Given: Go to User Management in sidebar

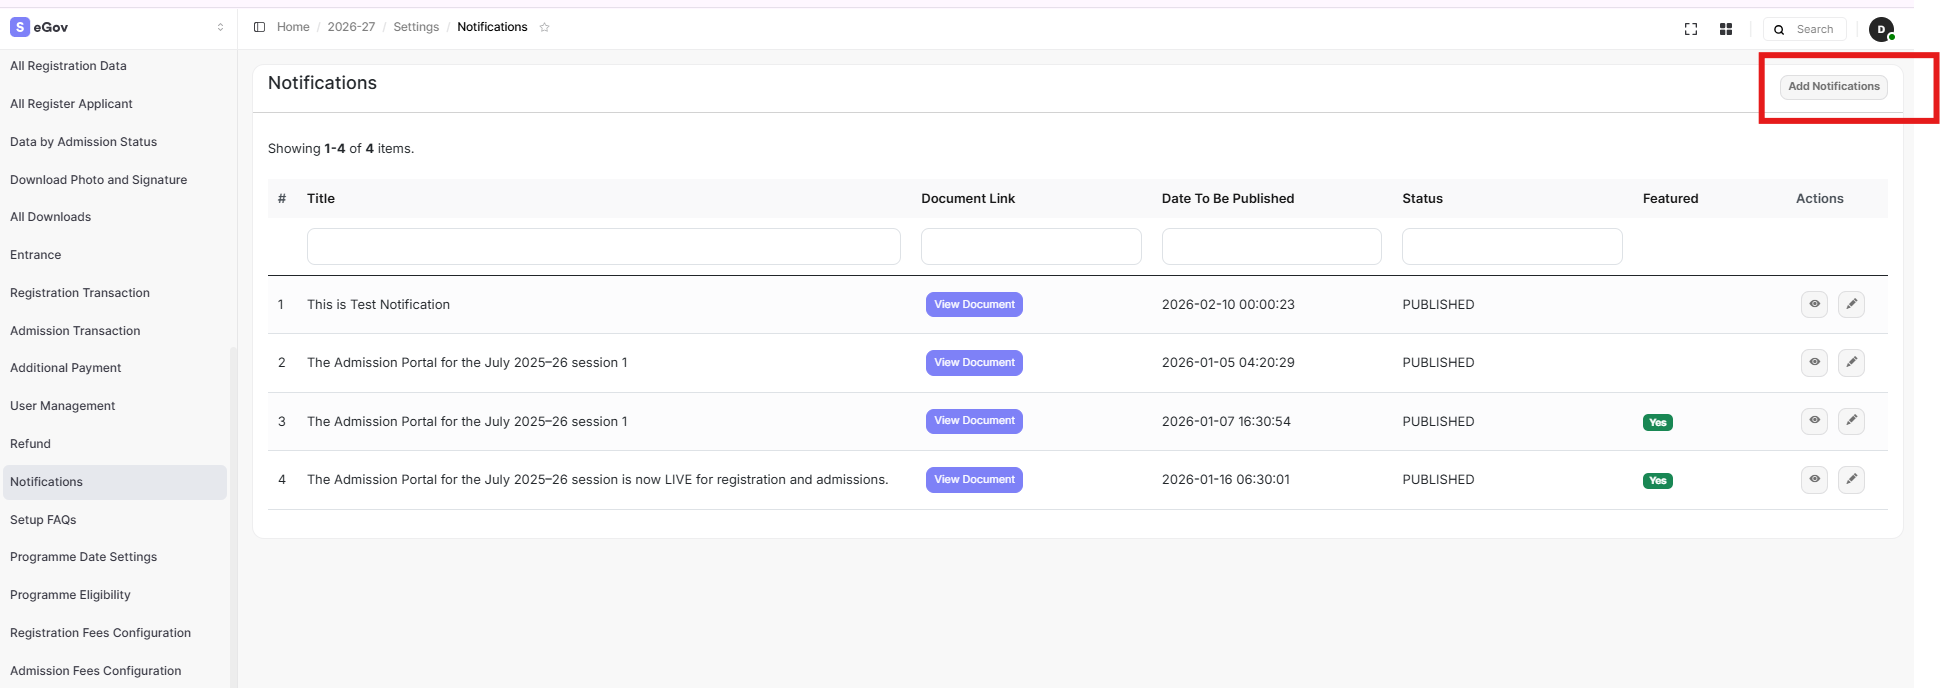Looking at the screenshot, I should [63, 406].
